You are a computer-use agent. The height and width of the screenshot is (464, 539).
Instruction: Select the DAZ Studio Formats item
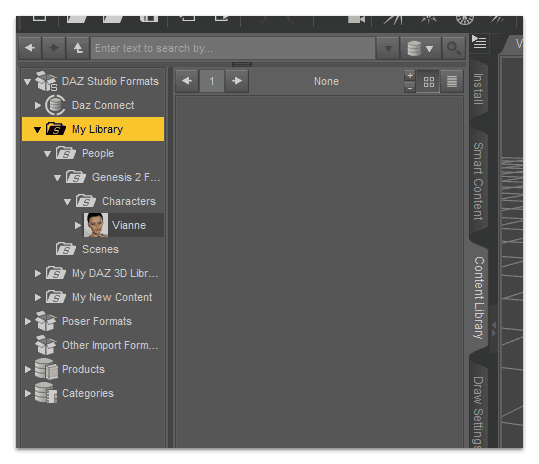110,81
